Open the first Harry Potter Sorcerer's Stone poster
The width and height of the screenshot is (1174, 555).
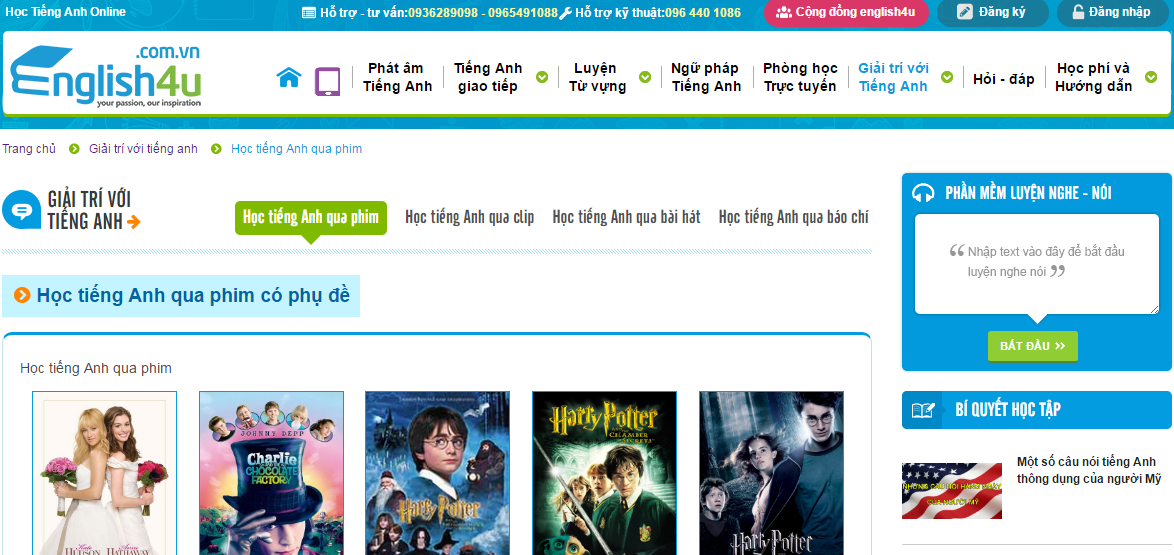point(437,473)
